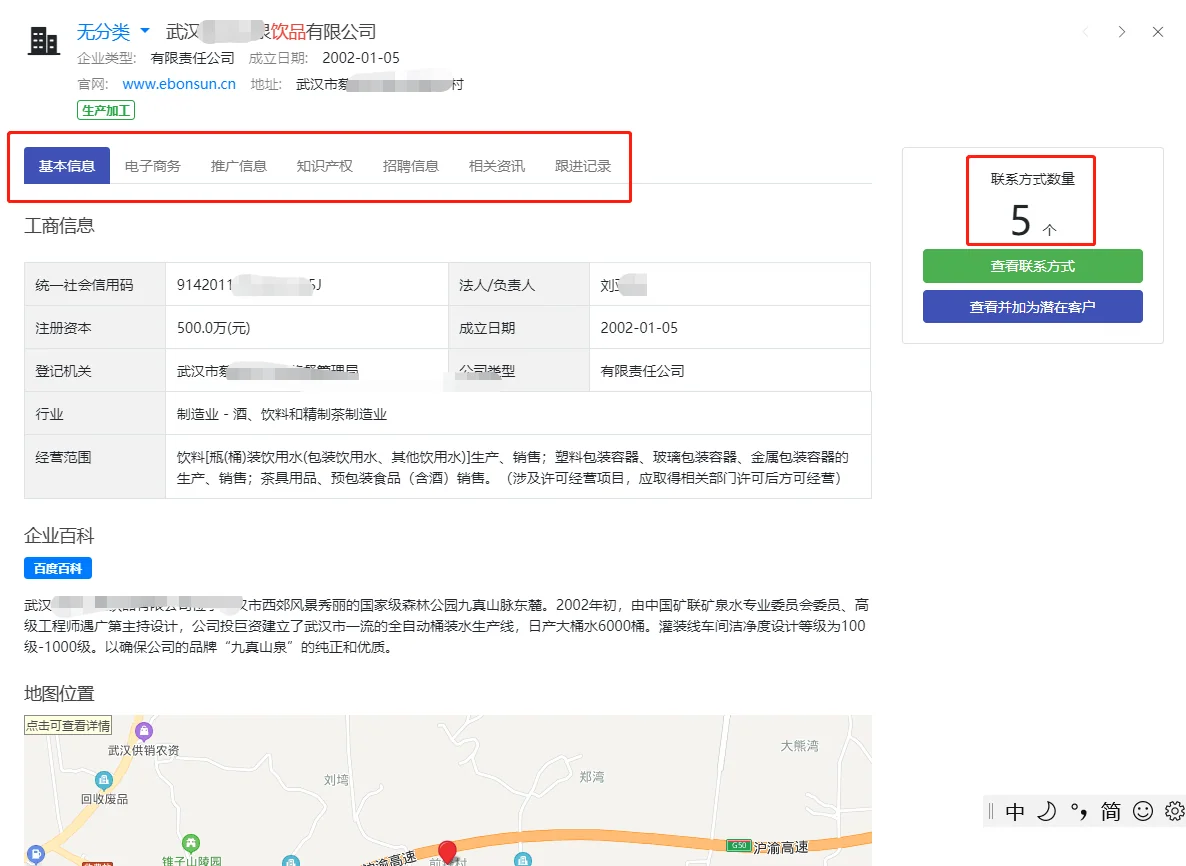This screenshot has height=866, width=1186.
Task: Open the 推广信息 tab
Action: coord(239,166)
